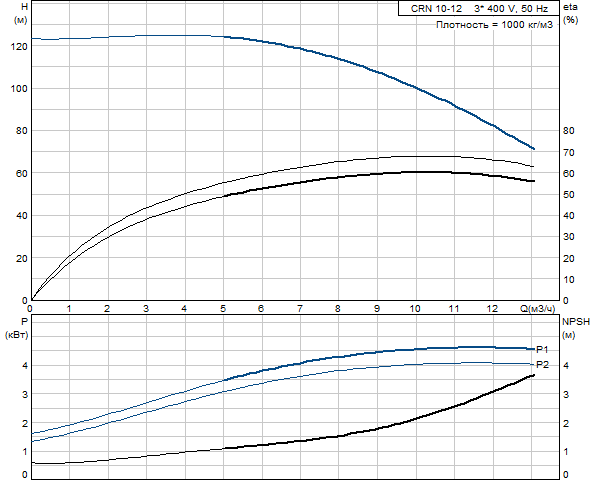Click the flow value 12 on Q axis
Viewport: 592px width, 480px height.
coord(492,309)
